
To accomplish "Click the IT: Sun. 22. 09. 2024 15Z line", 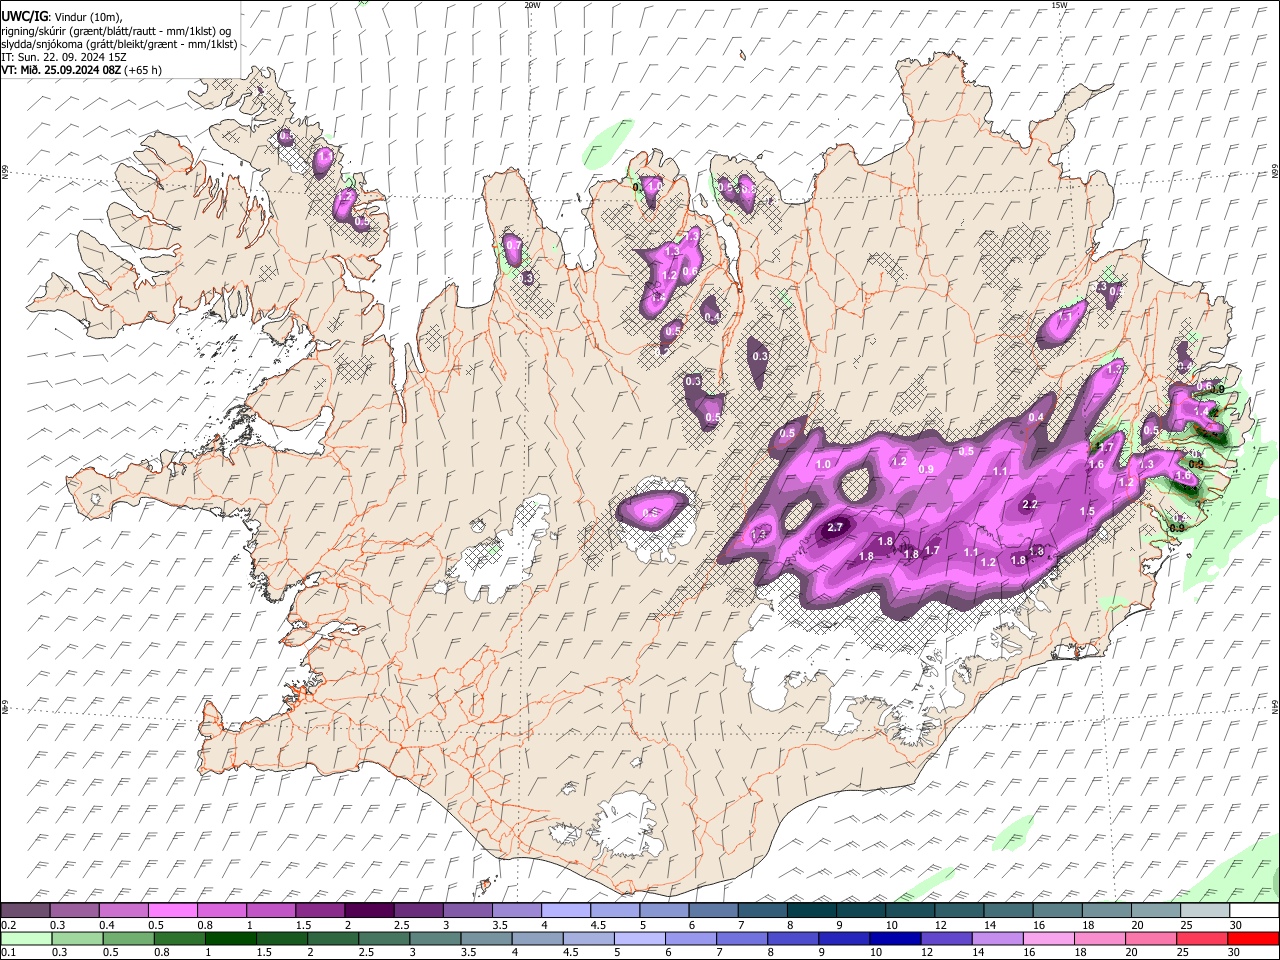I will coord(64,57).
